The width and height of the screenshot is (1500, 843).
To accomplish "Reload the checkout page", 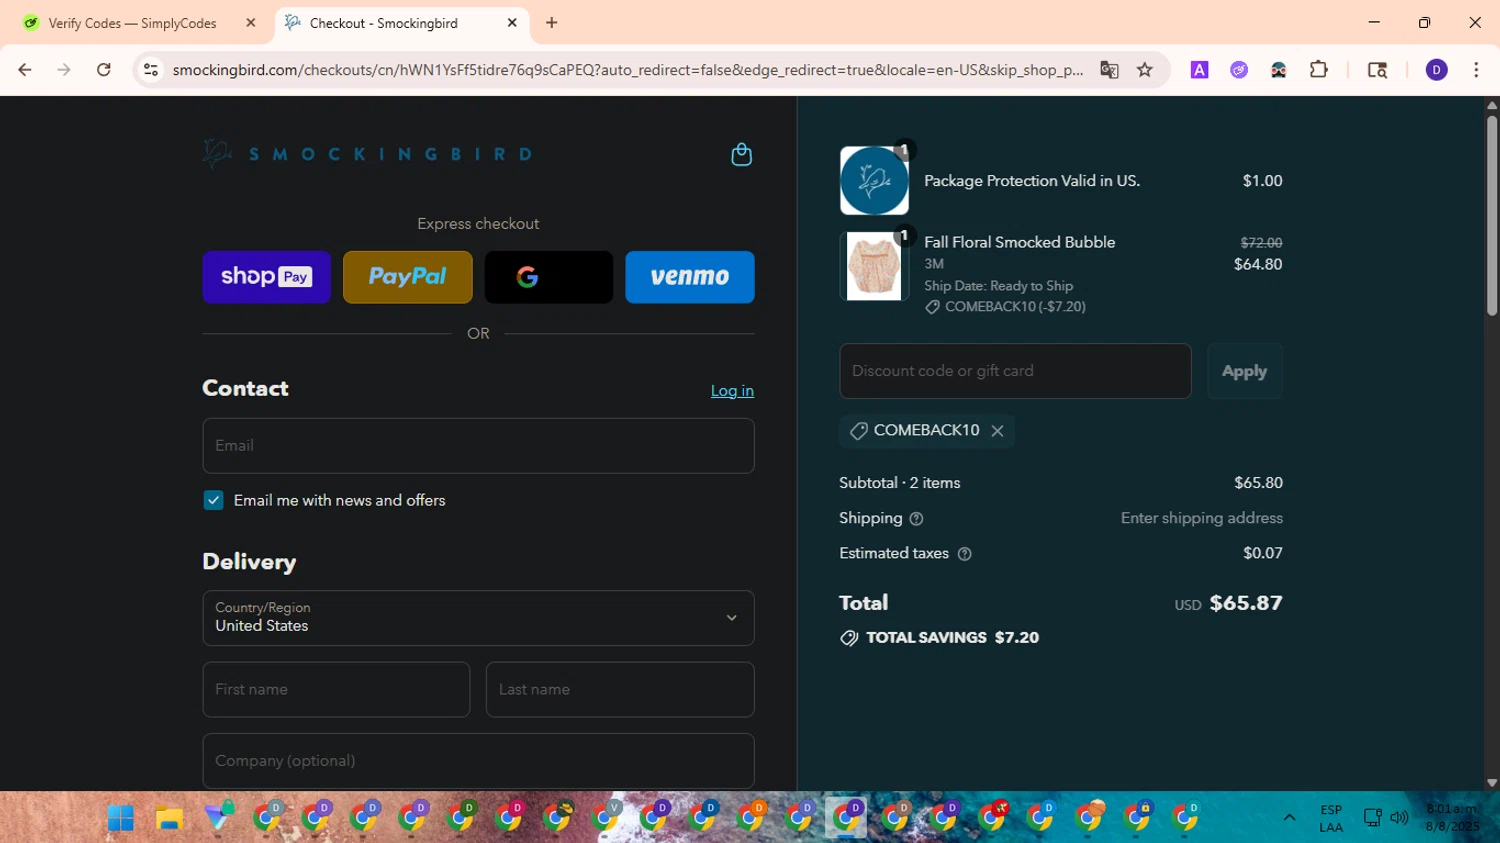I will point(103,70).
